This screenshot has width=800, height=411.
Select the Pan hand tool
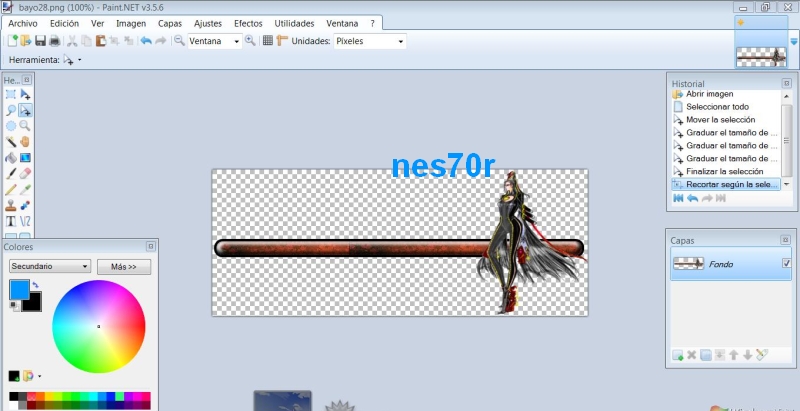coord(25,142)
